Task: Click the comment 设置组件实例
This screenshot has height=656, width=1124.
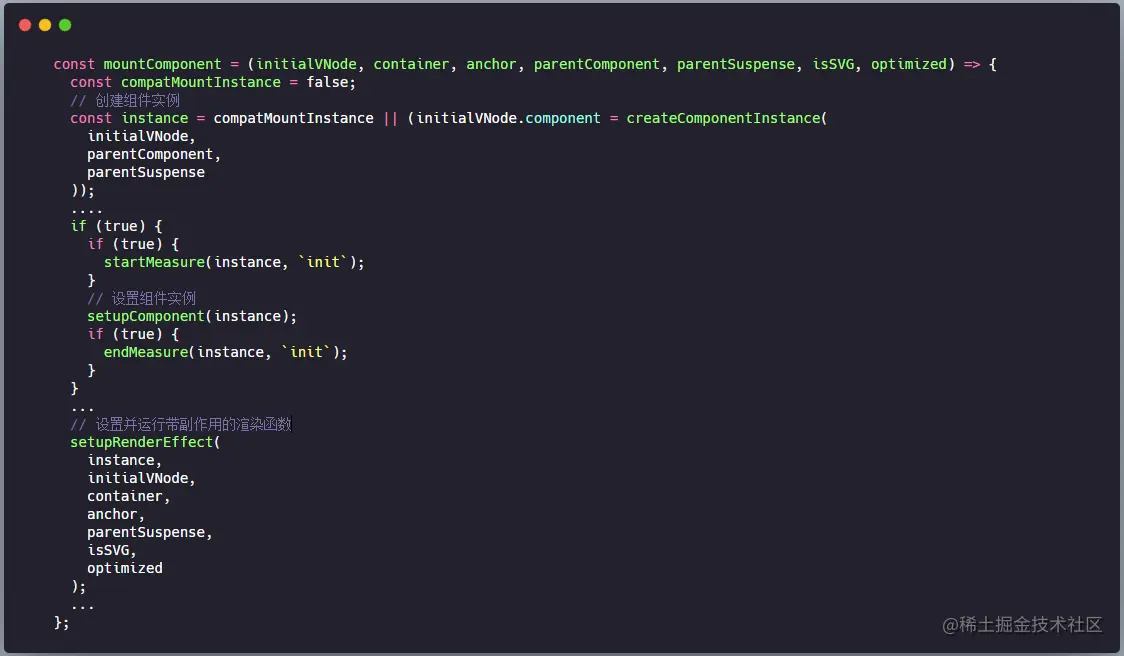Action: tap(142, 298)
